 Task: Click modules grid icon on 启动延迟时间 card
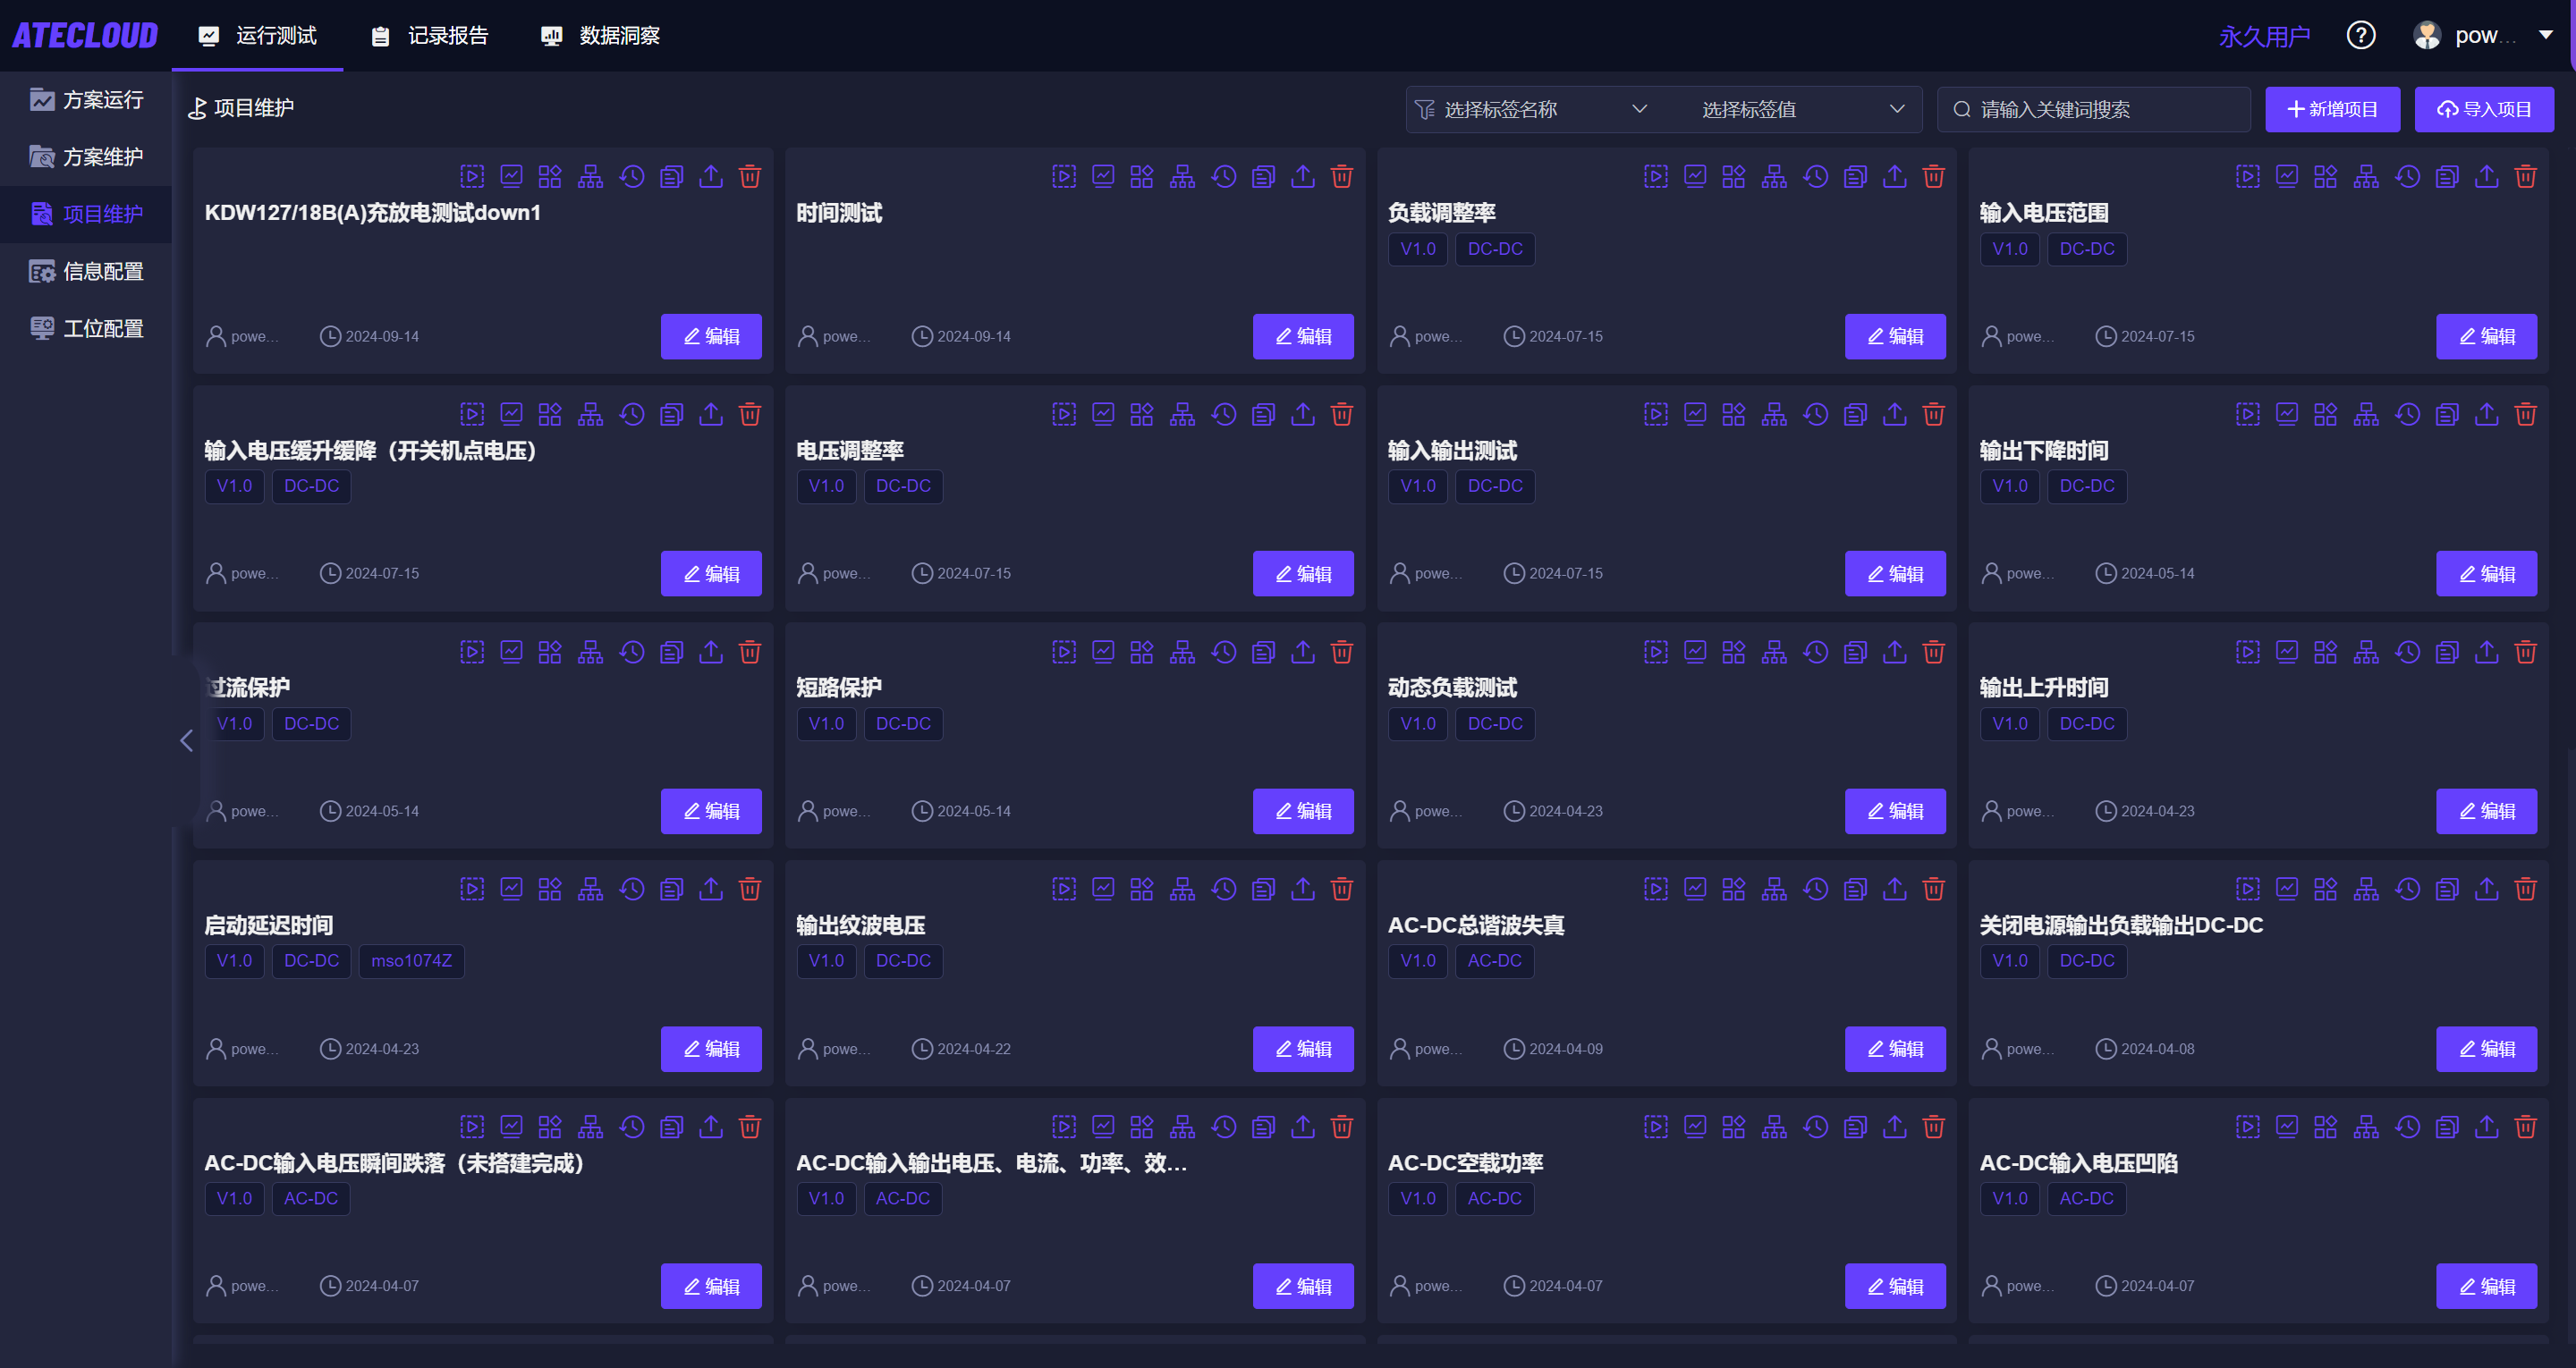coord(550,889)
